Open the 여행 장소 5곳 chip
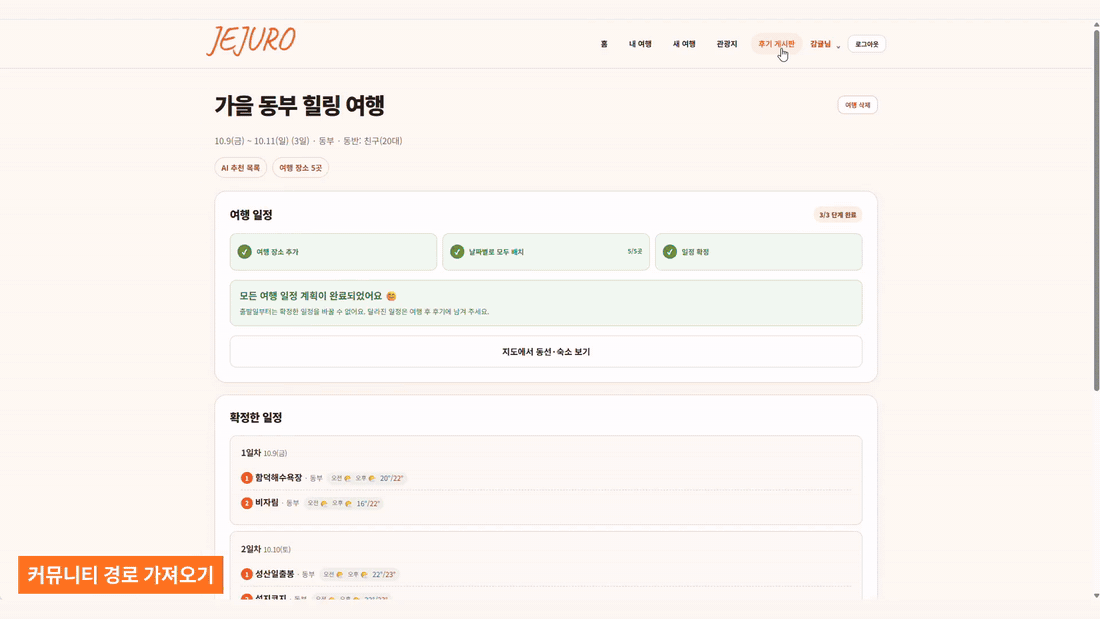This screenshot has width=1100, height=619. [300, 168]
